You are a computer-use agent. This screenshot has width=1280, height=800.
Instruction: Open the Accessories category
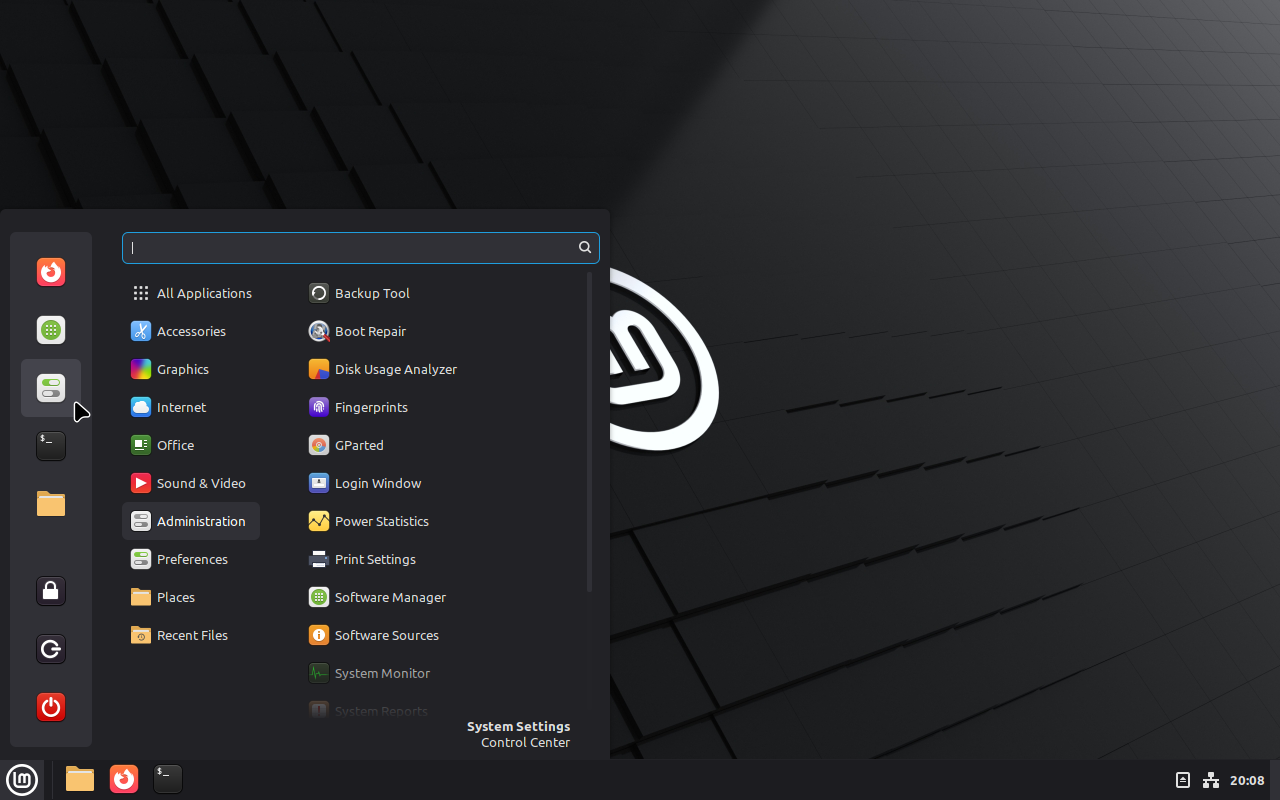coord(191,331)
